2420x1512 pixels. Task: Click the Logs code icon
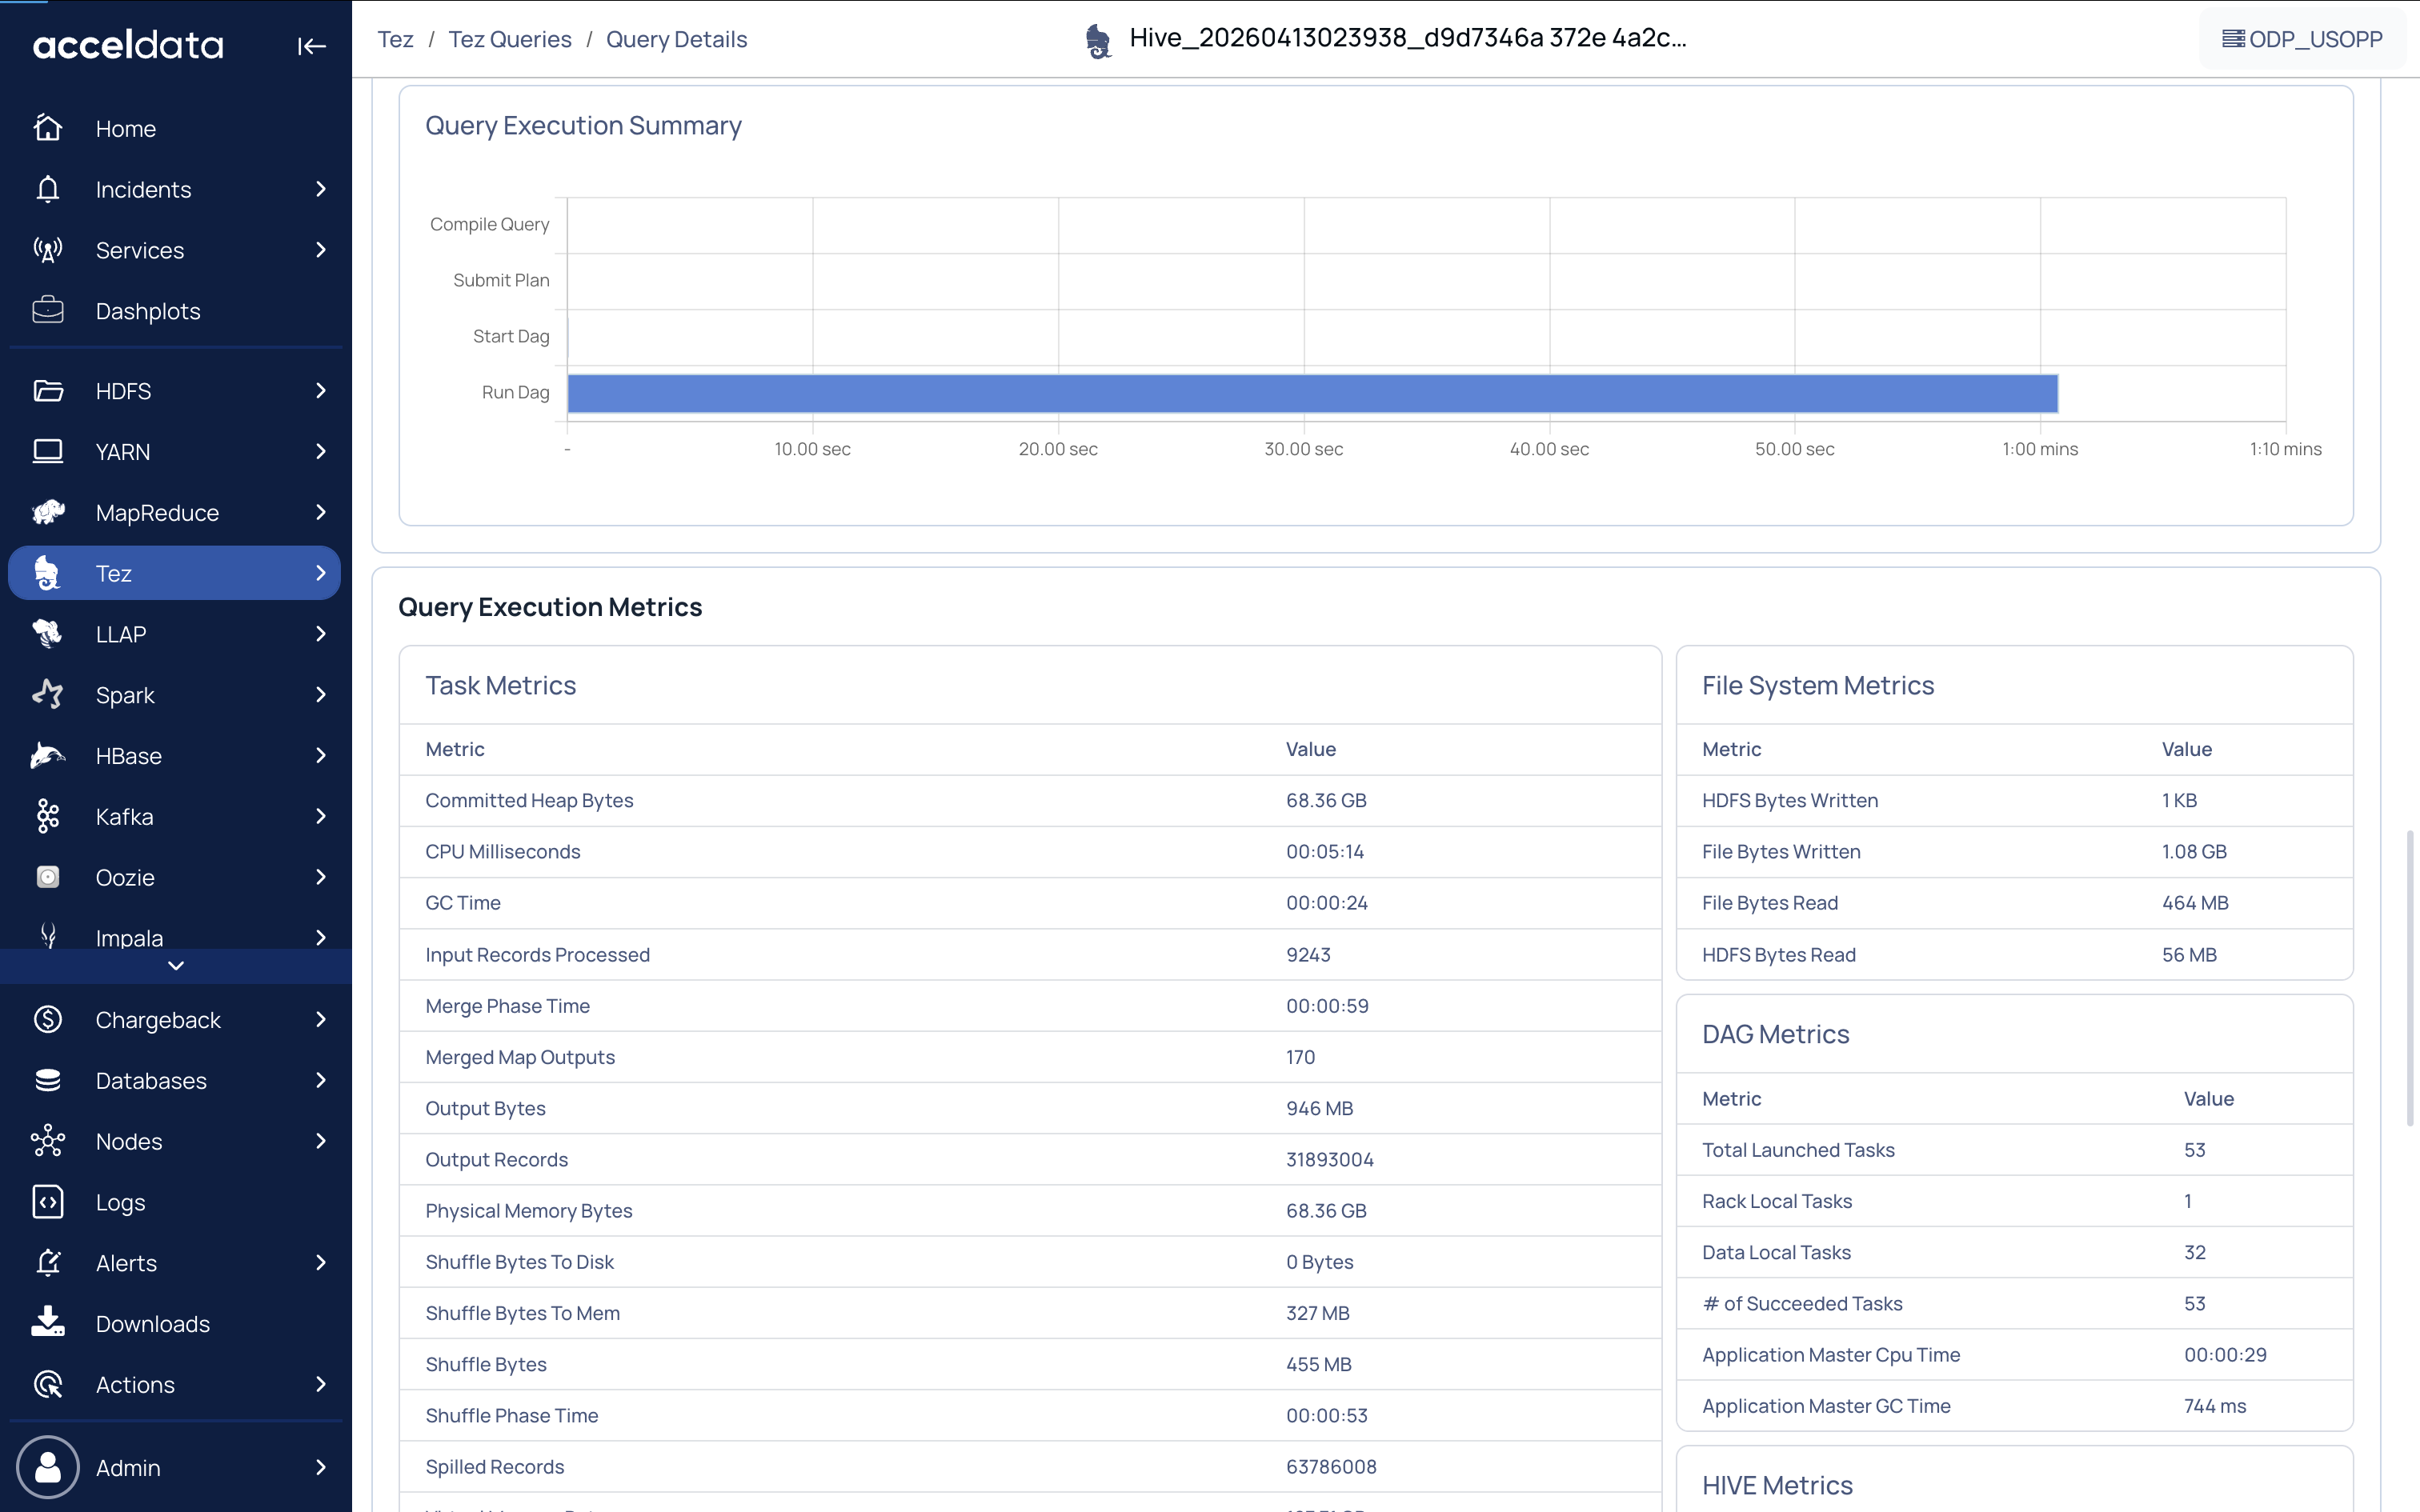48,1202
